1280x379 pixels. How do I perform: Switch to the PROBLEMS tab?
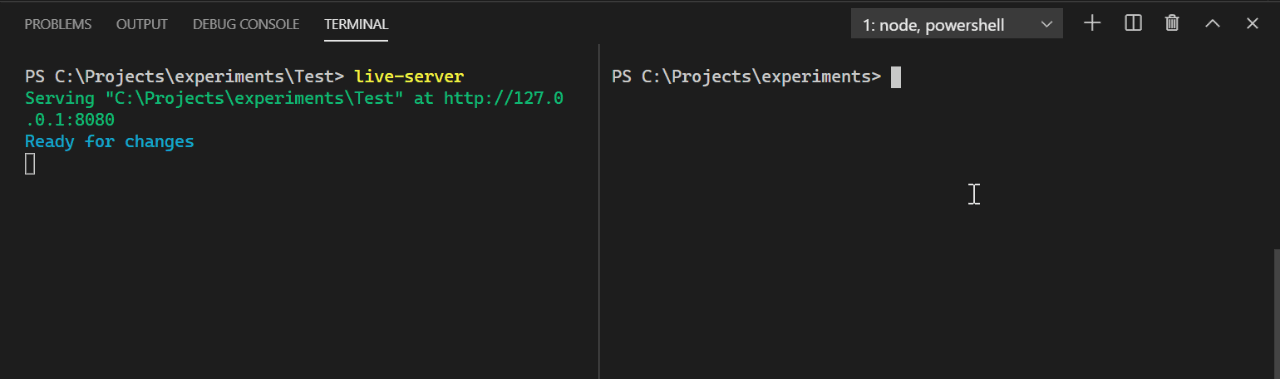(x=58, y=24)
